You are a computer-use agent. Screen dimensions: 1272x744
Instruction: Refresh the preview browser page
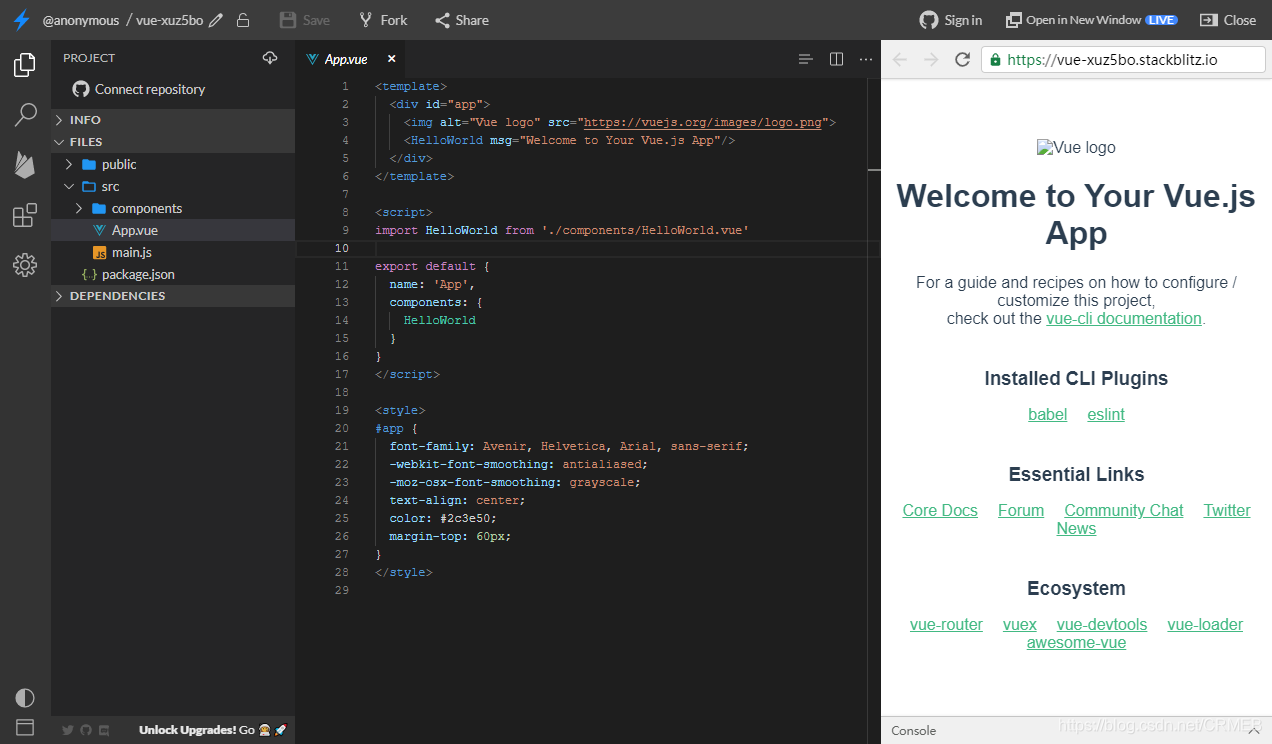pos(962,59)
